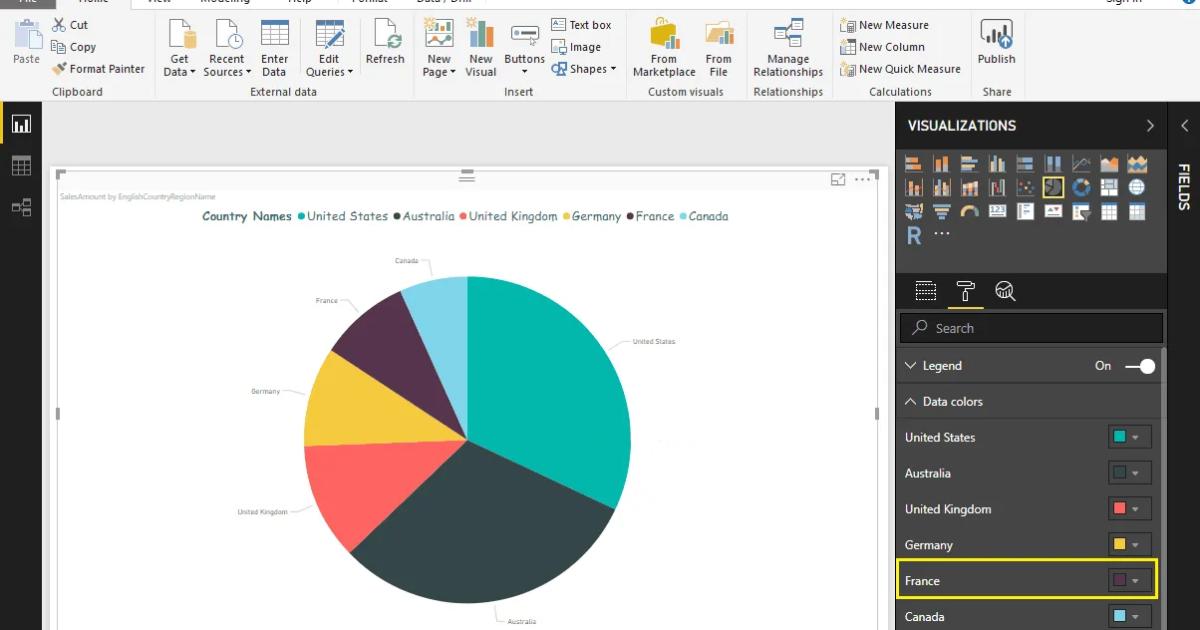Change the color swatch for France

pyautogui.click(x=1131, y=580)
